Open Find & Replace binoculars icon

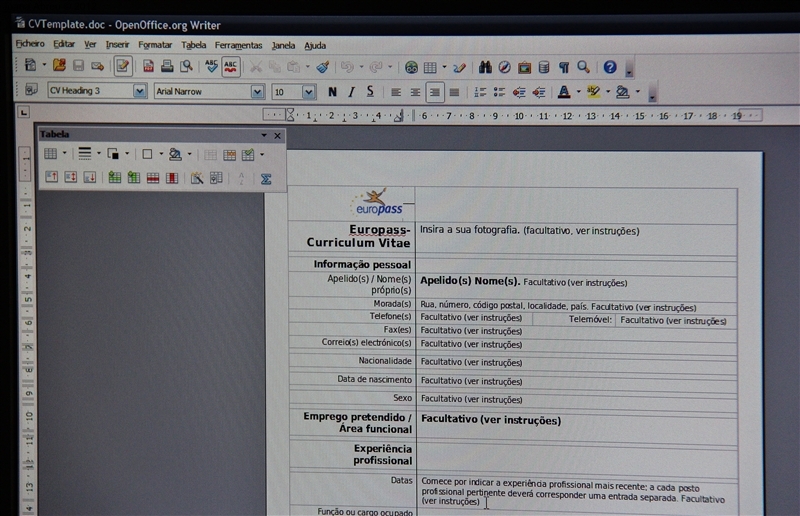point(485,67)
